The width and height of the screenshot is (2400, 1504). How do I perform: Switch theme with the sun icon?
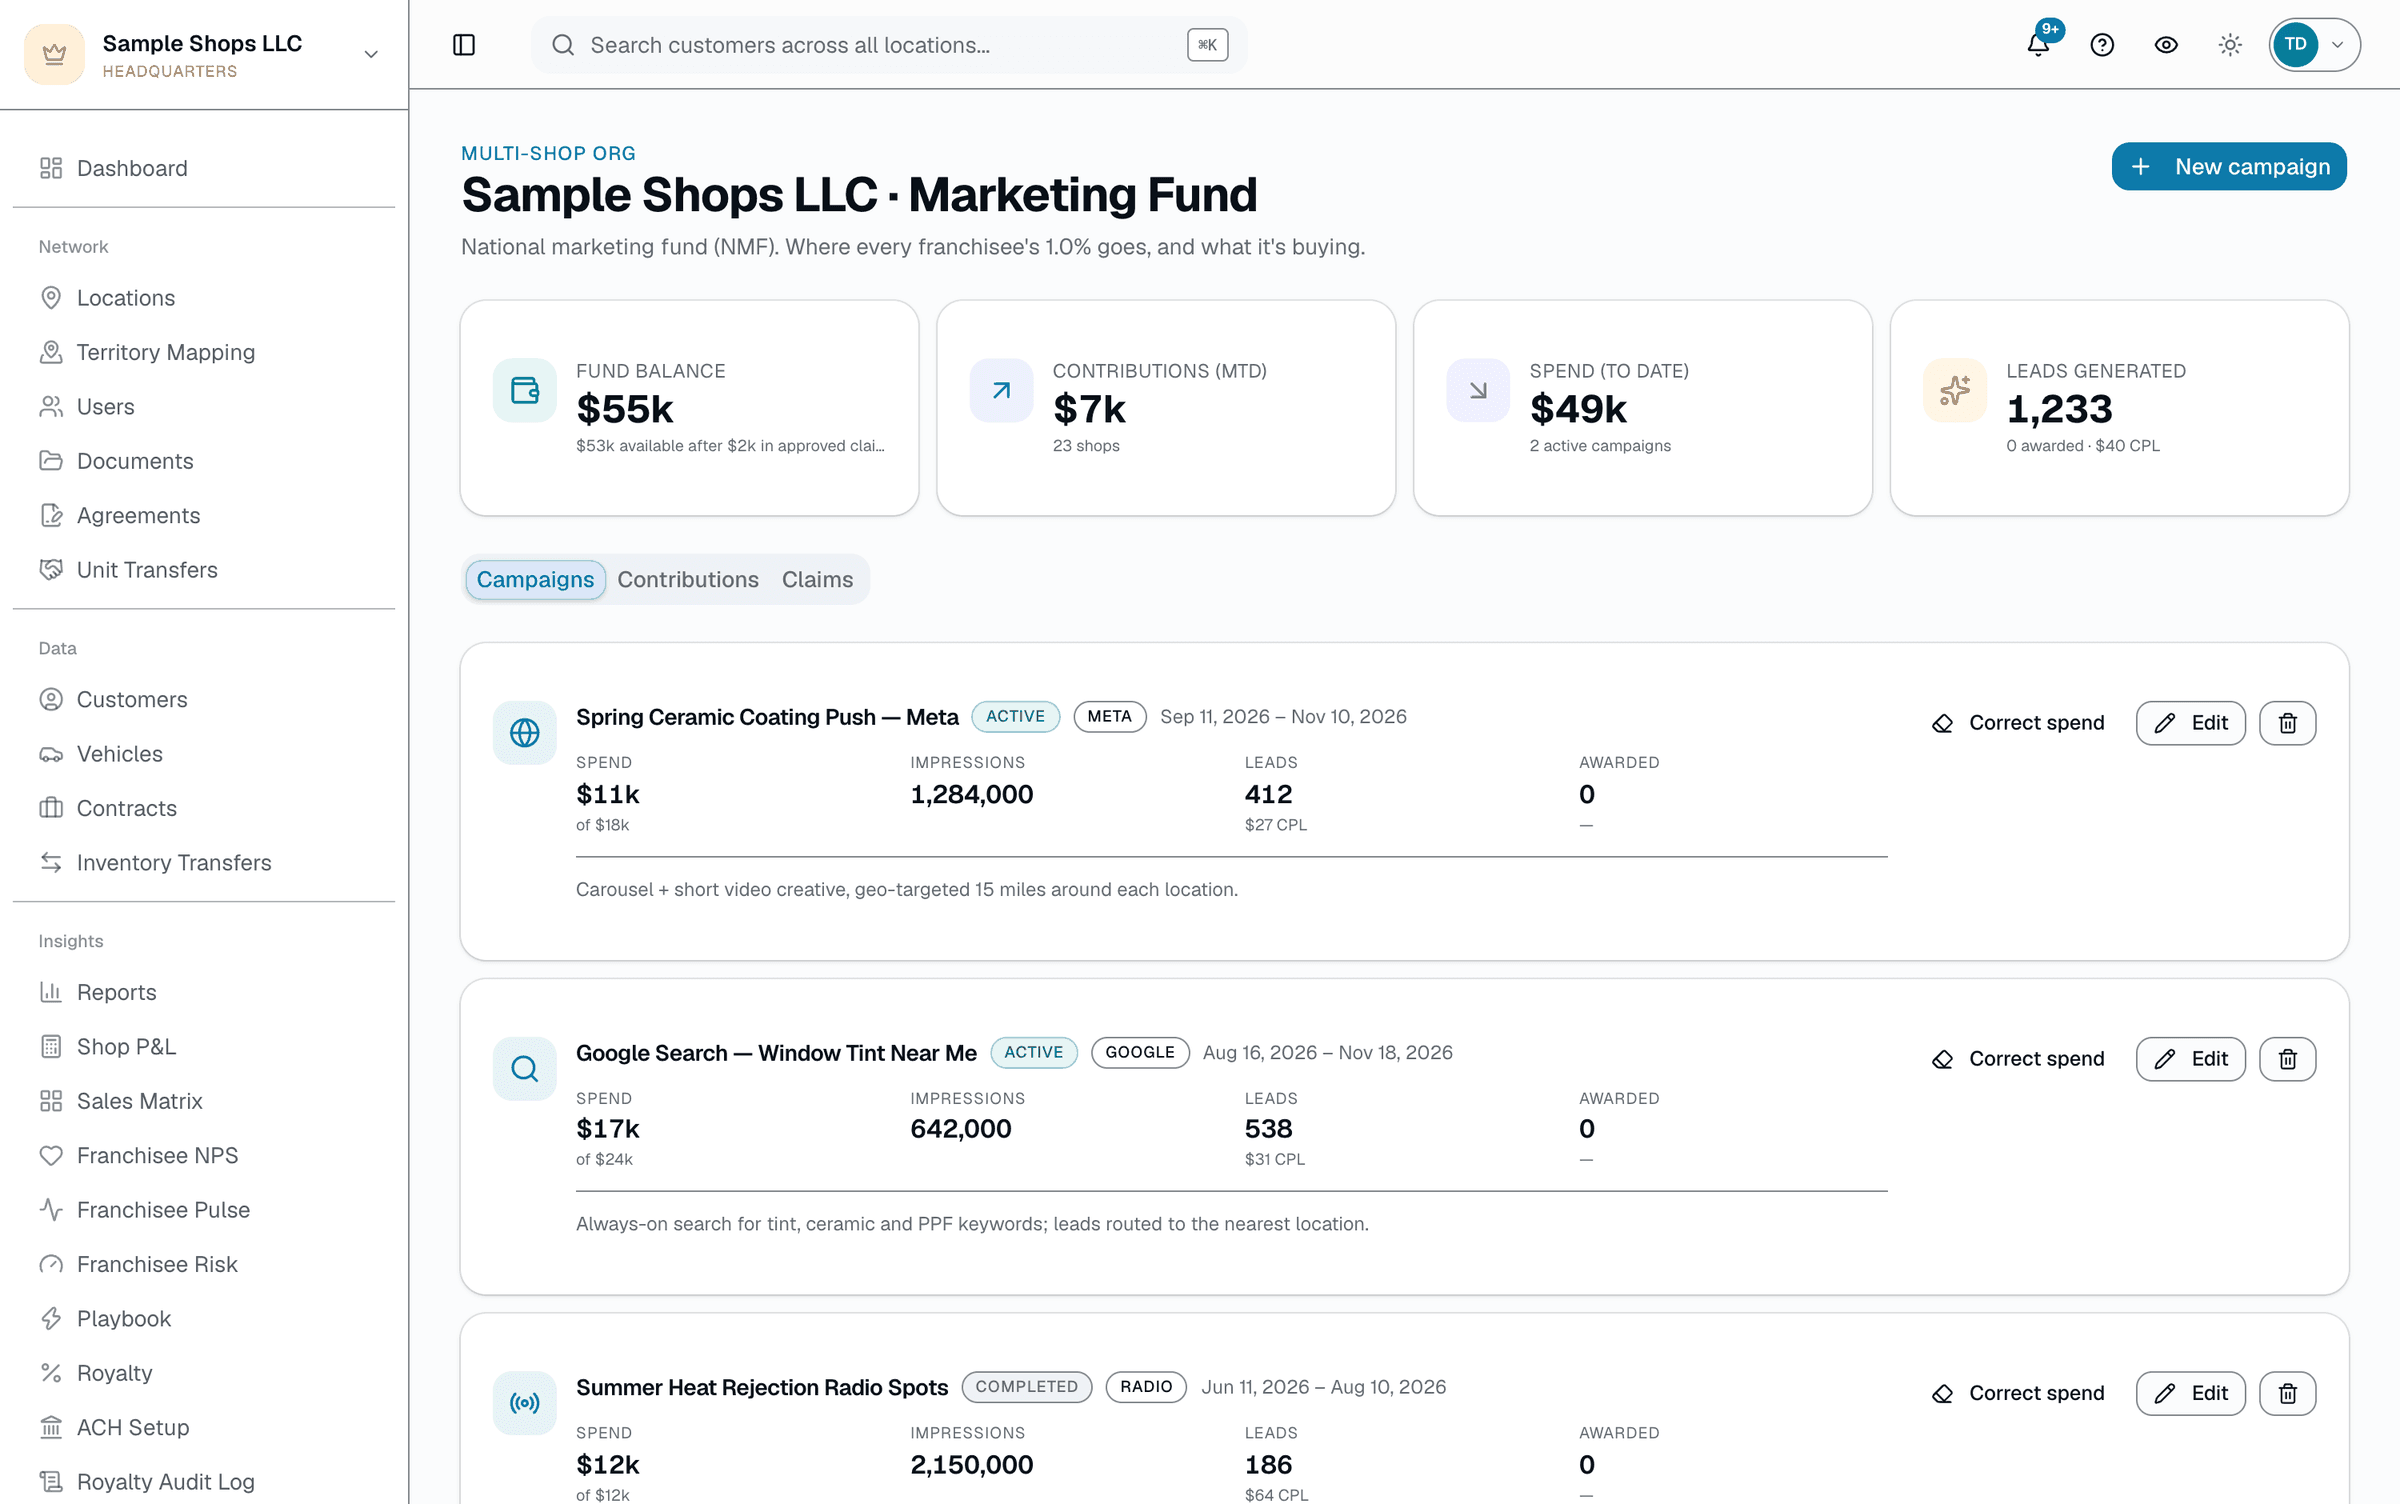point(2230,45)
